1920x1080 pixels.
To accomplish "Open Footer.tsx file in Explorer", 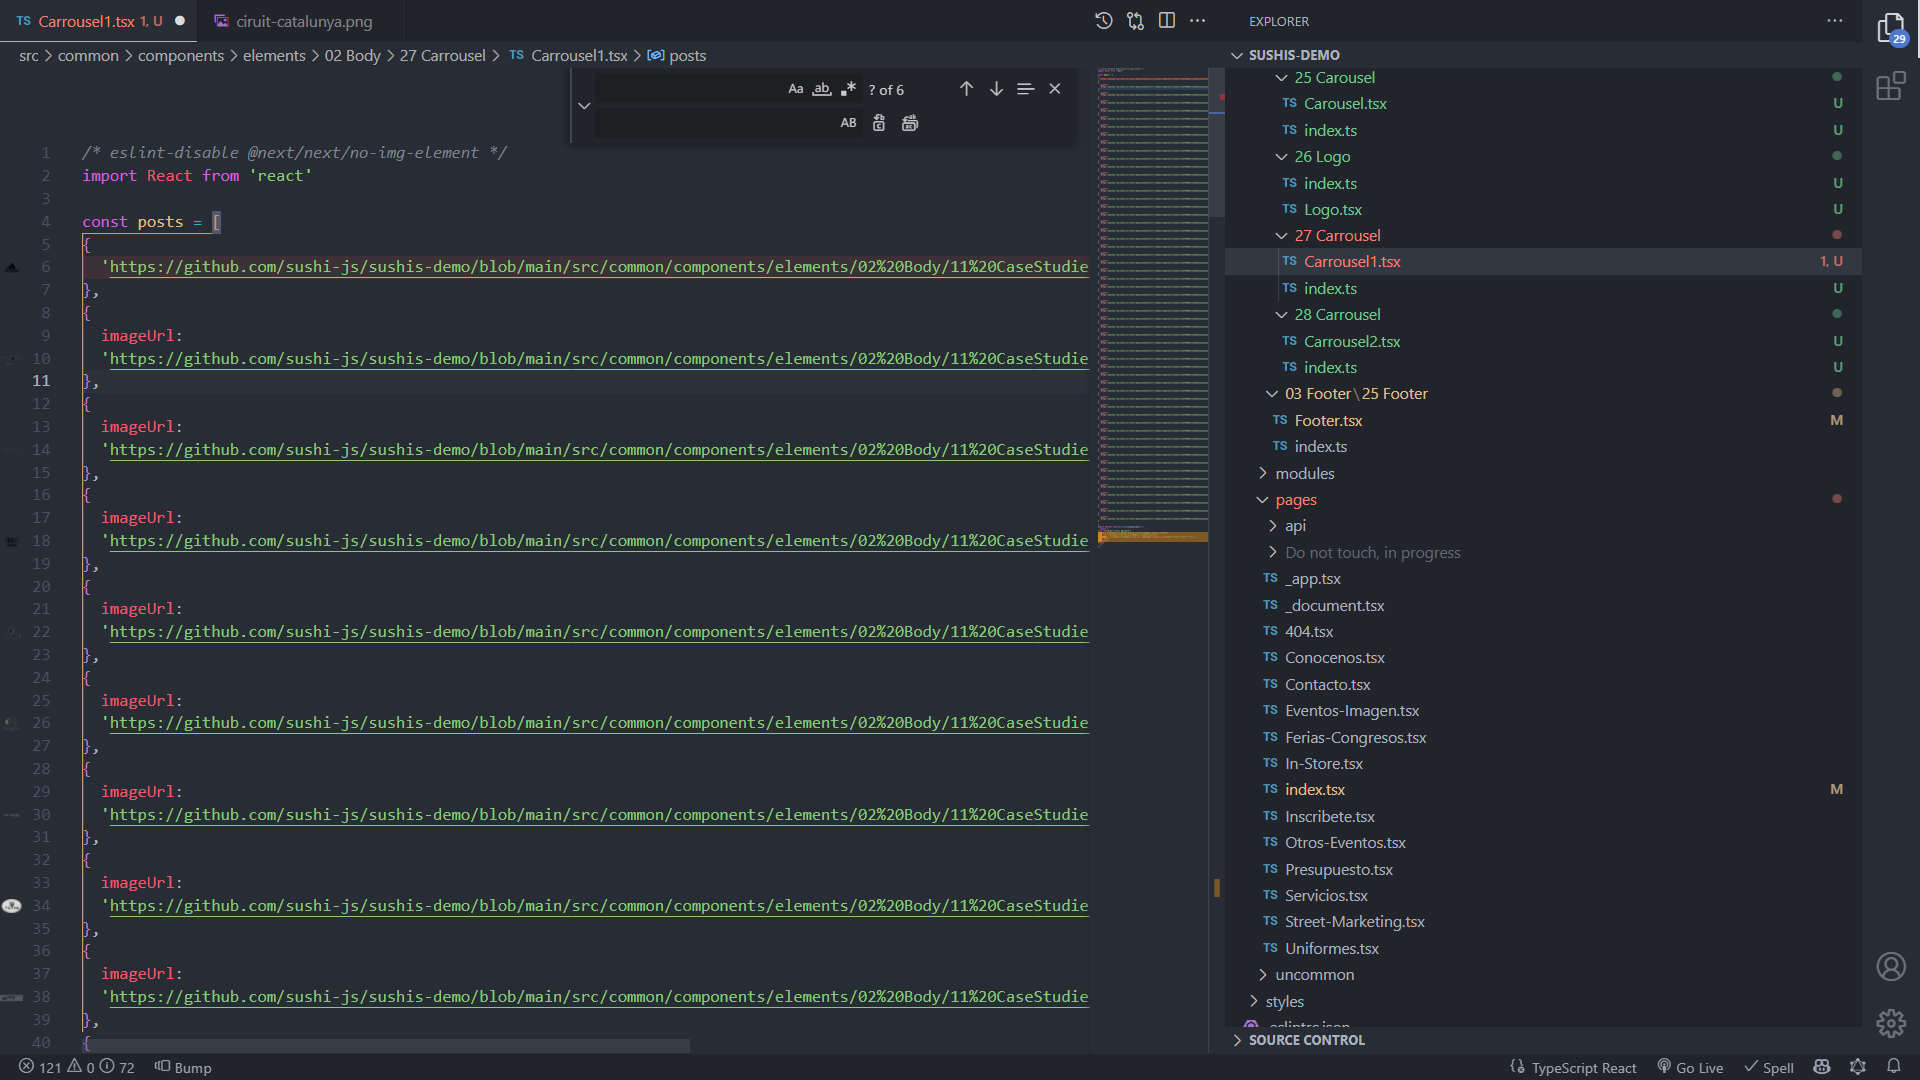I will pyautogui.click(x=1329, y=419).
